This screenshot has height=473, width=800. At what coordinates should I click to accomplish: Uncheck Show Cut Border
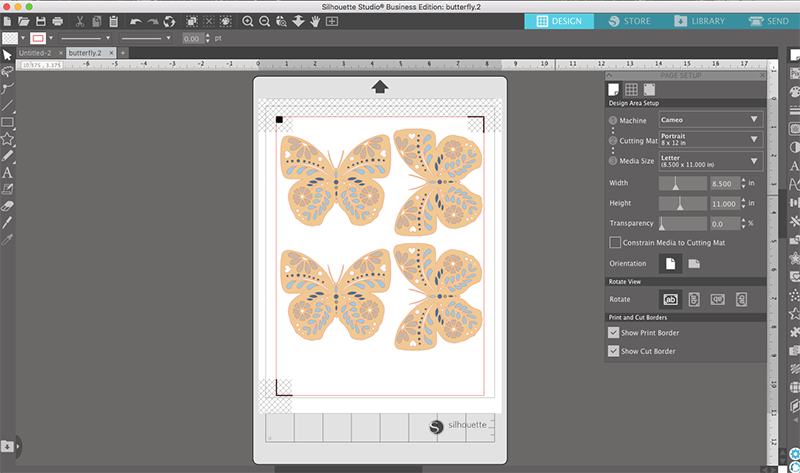click(x=615, y=351)
